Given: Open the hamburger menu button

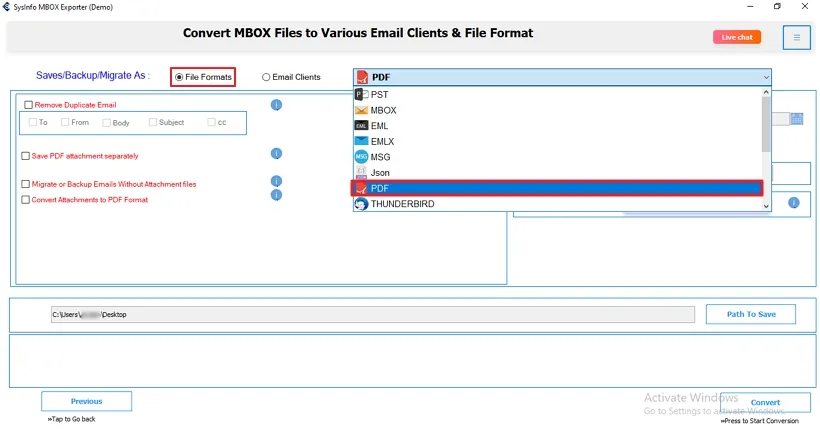Looking at the screenshot, I should 797,38.
